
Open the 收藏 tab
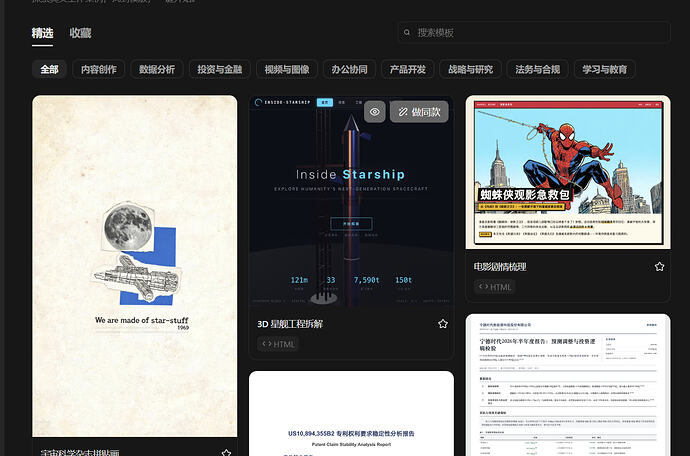point(80,33)
